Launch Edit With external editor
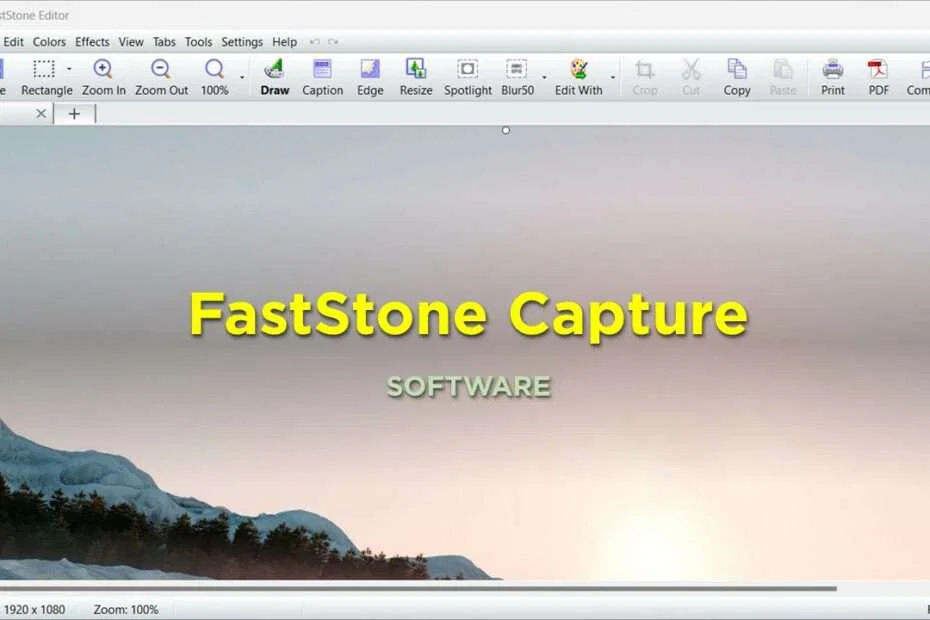 (579, 75)
